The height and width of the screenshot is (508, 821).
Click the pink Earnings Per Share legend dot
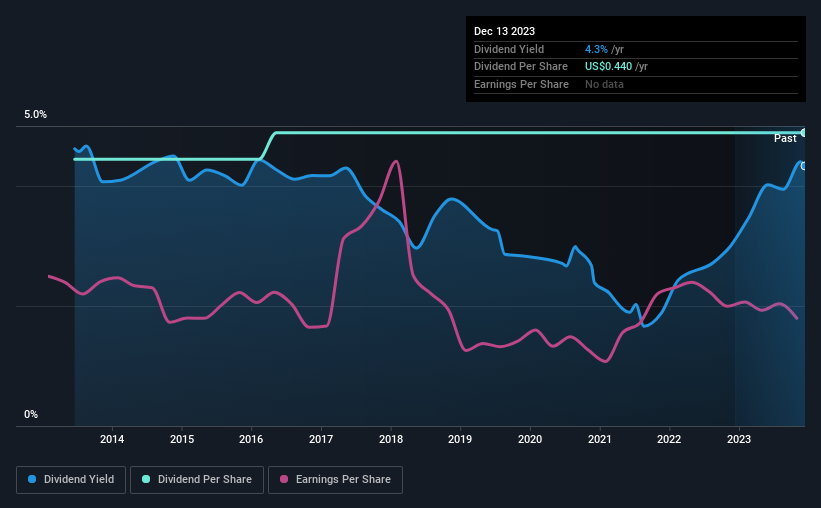[x=284, y=479]
